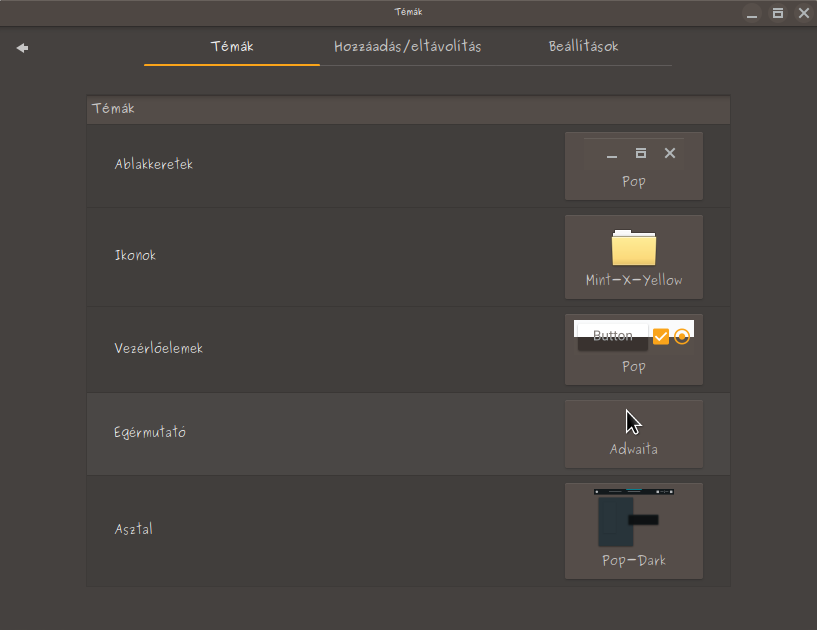The height and width of the screenshot is (630, 817).
Task: Open the Pop-Dark desktop theme selector
Action: pos(634,530)
